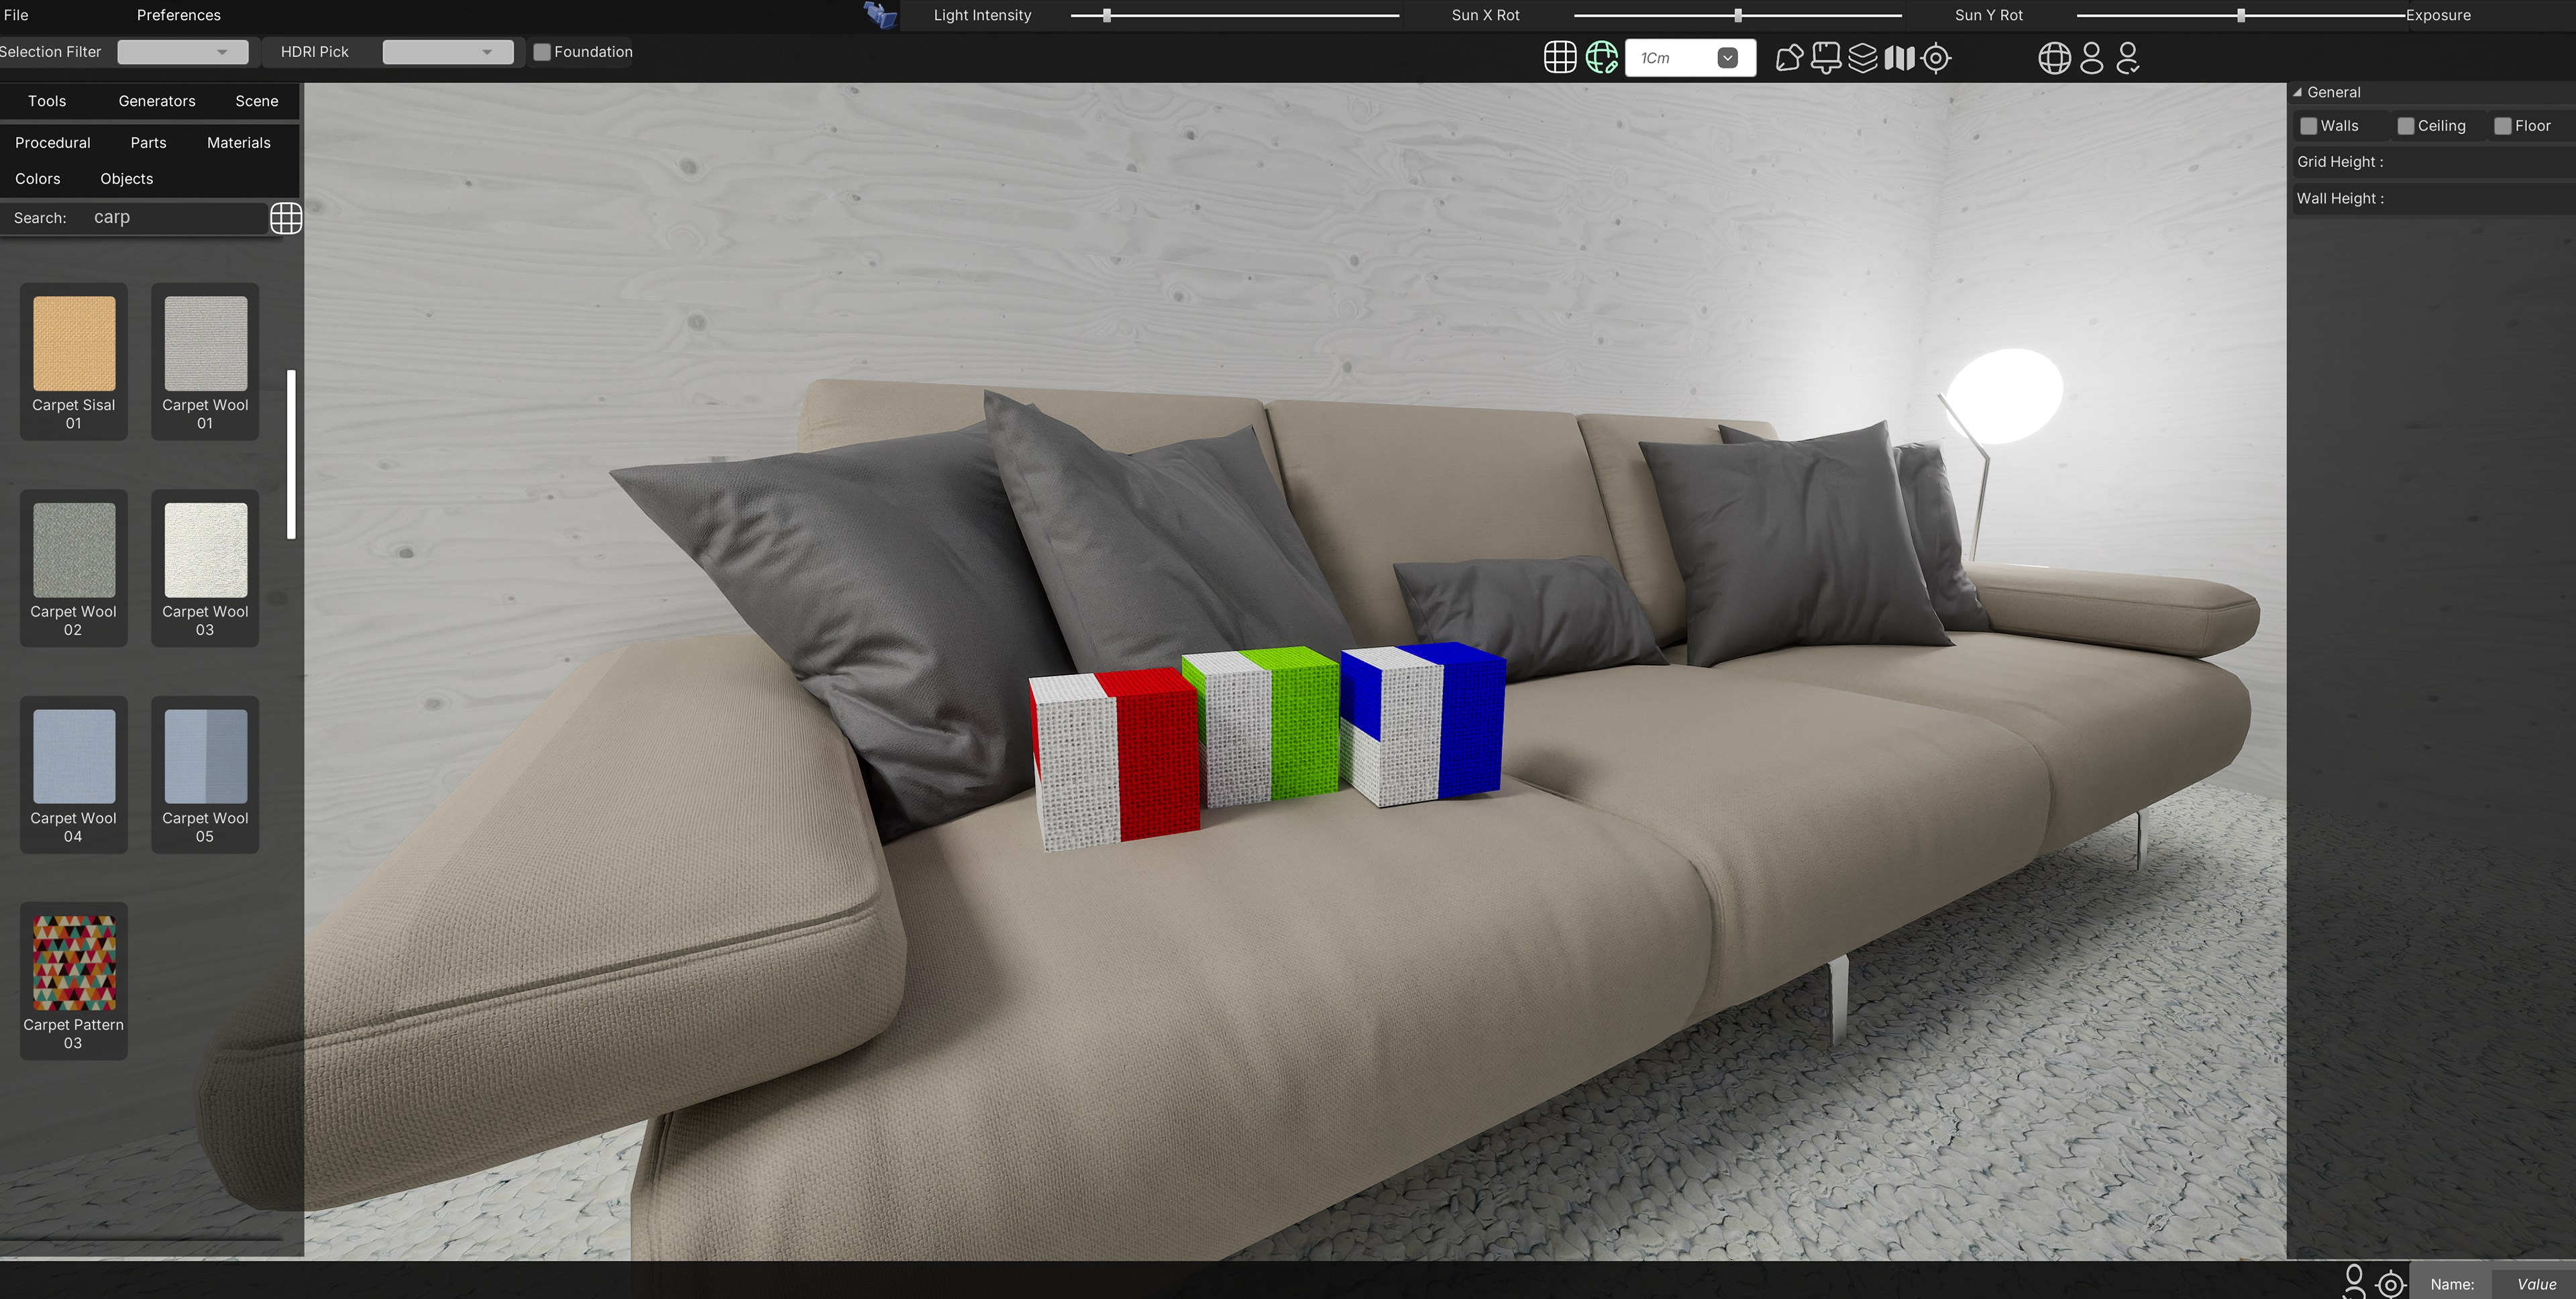The image size is (2576, 1299).
Task: Open the stacked layers icon
Action: click(1862, 58)
